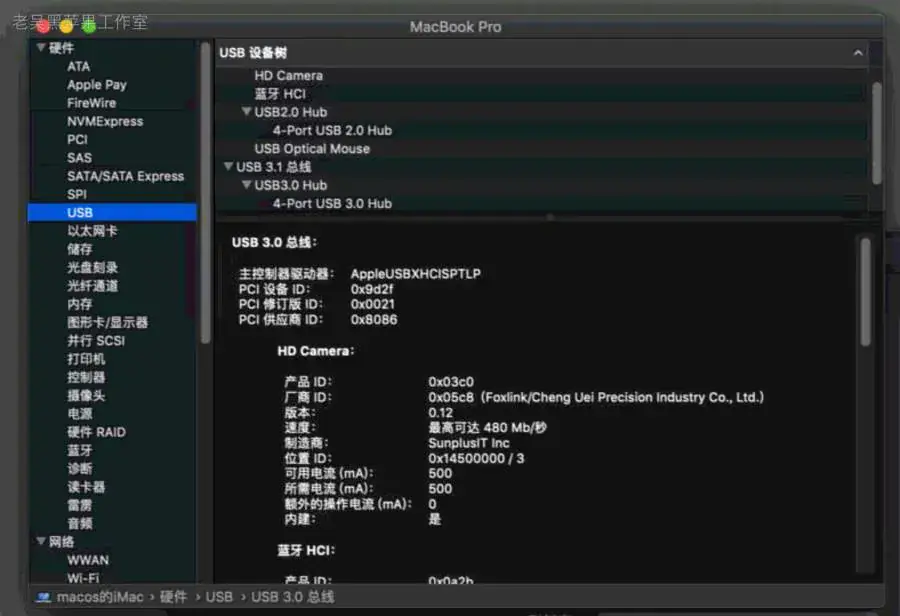This screenshot has width=900, height=616.
Task: Click the PCI 设备 ID value 0x9d2f
Action: point(372,289)
